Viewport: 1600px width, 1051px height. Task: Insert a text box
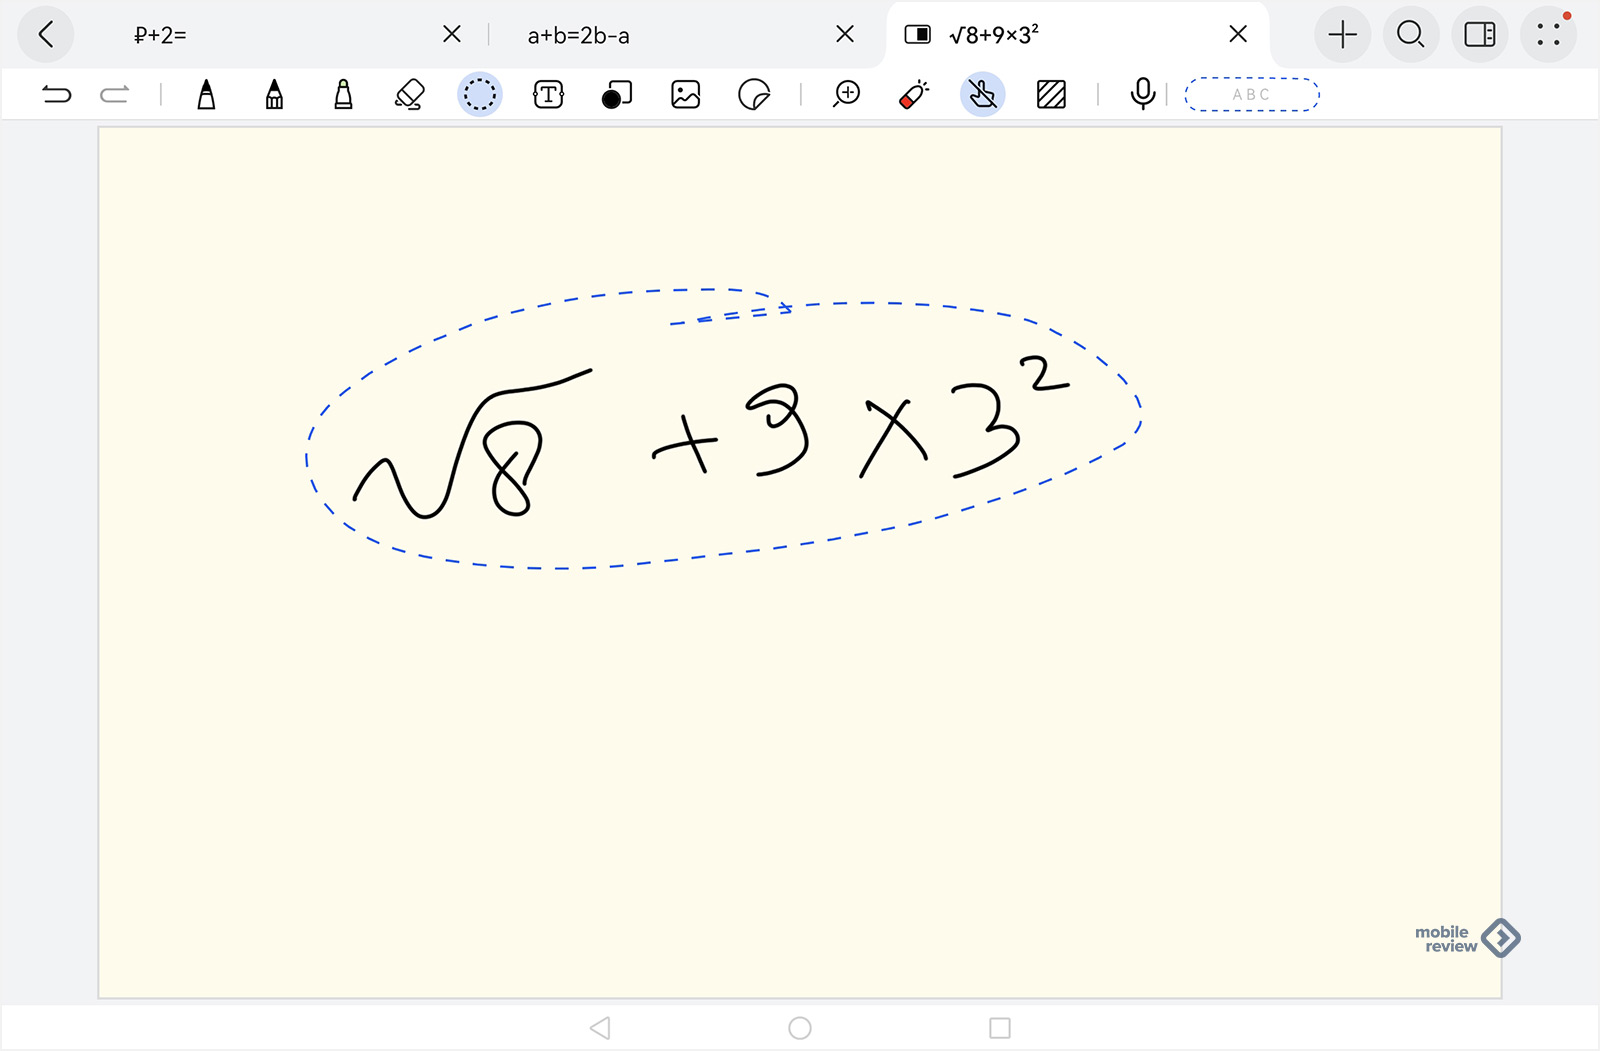click(x=548, y=95)
